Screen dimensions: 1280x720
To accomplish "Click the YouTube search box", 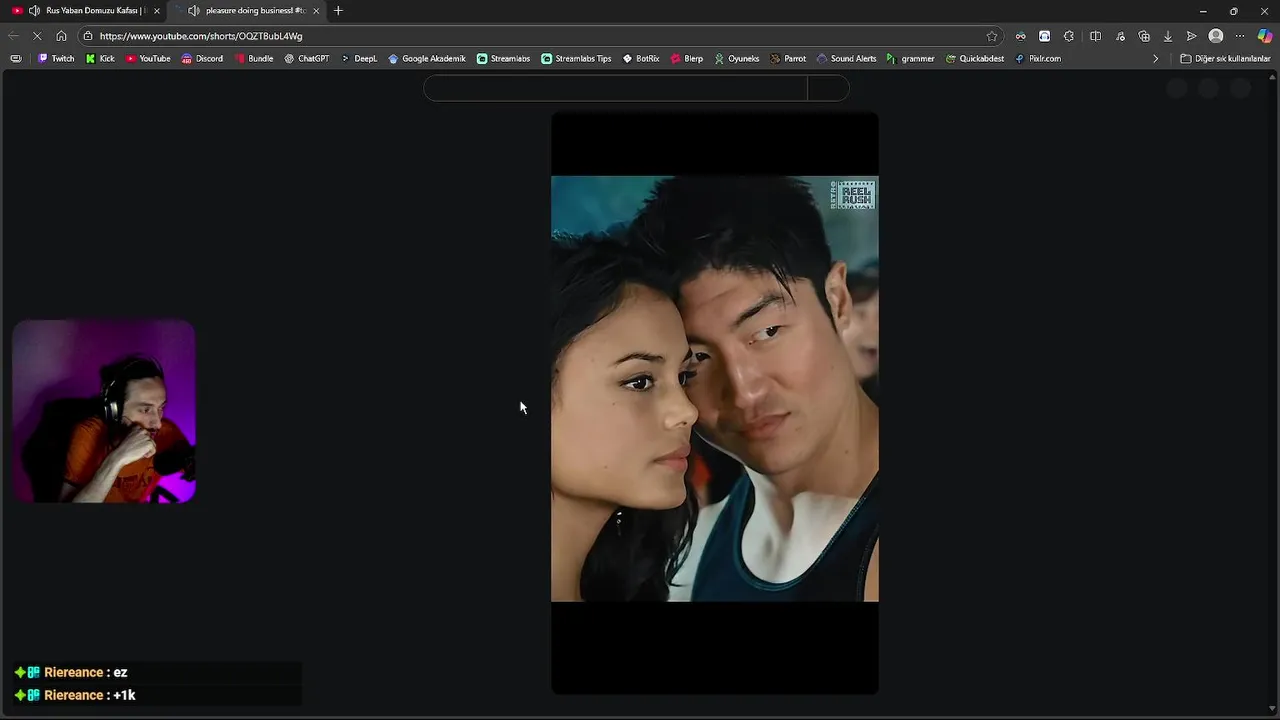I will (x=615, y=88).
